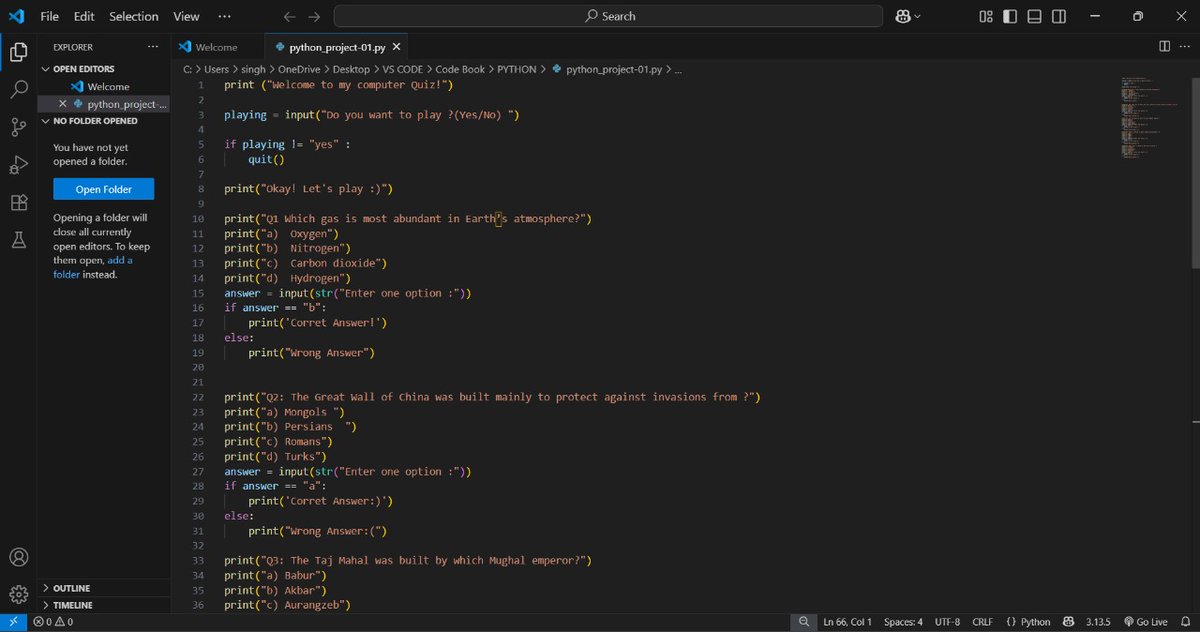Open the Accounts menu icon
The image size is (1200, 632).
point(18,557)
